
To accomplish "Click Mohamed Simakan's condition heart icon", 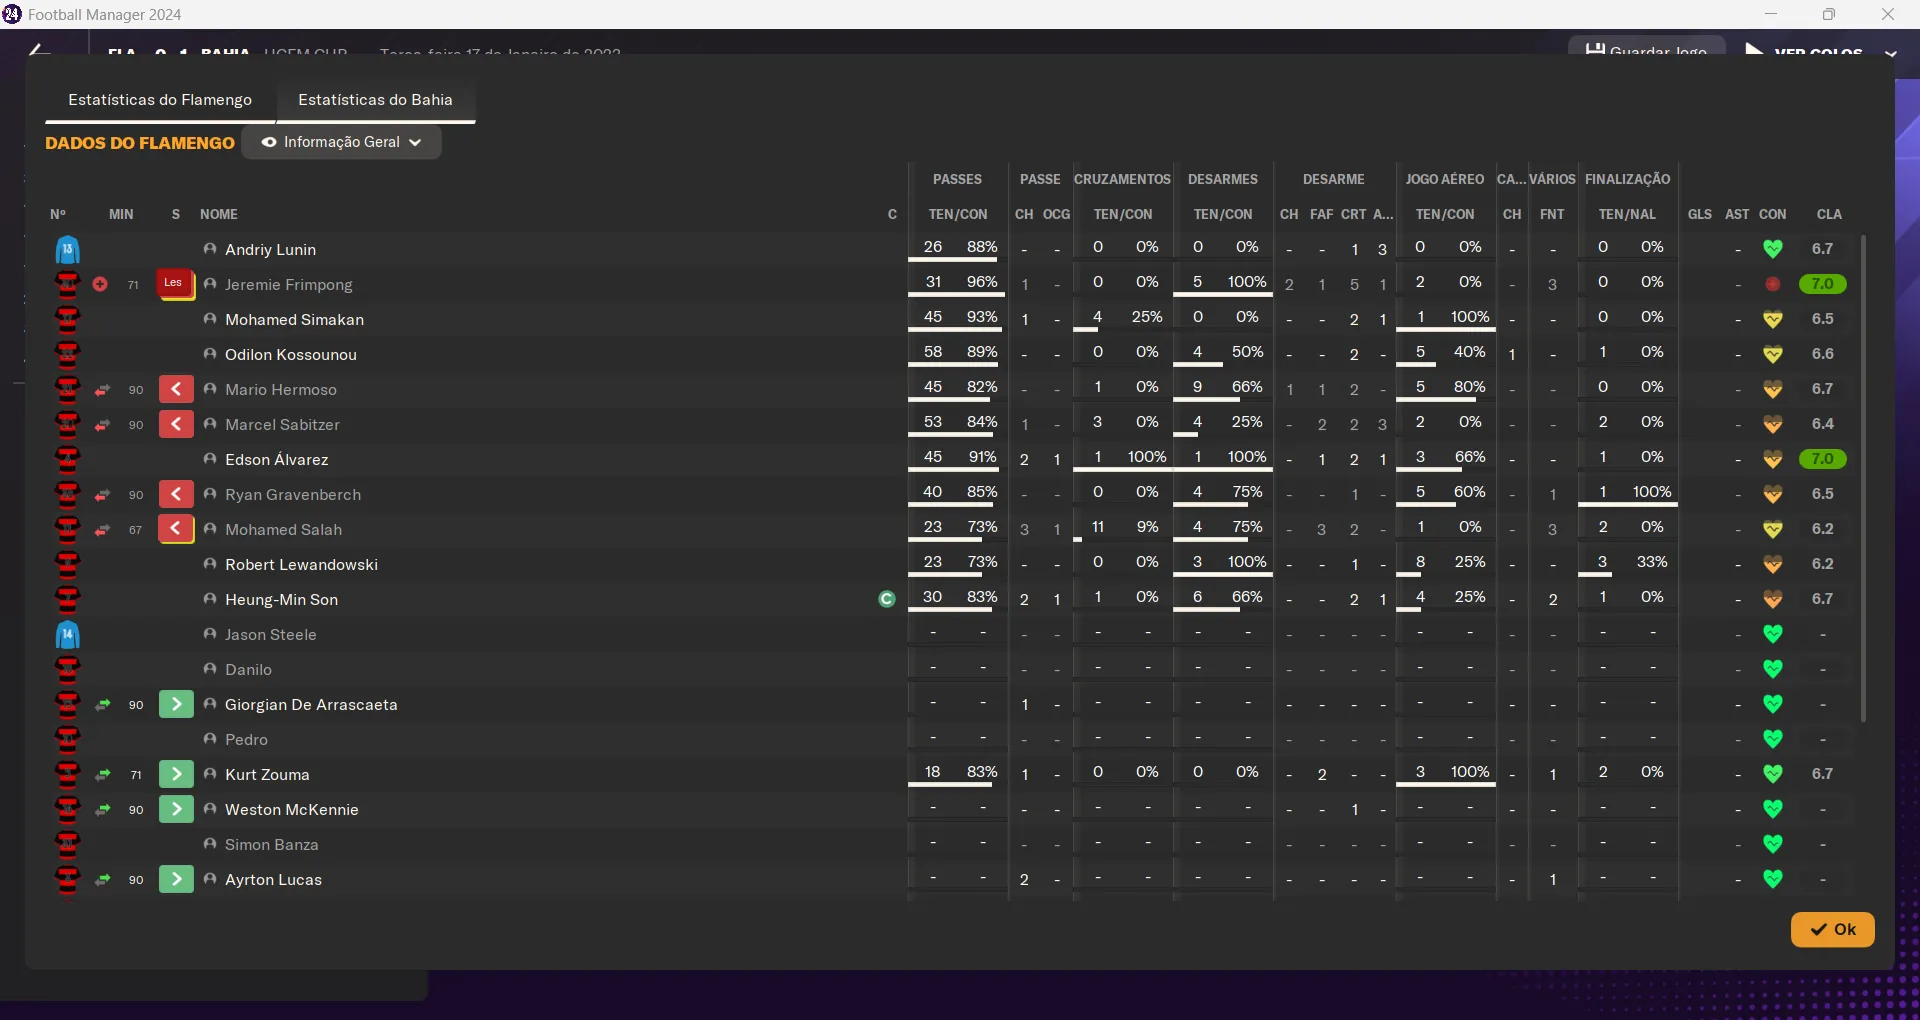I will tap(1773, 319).
